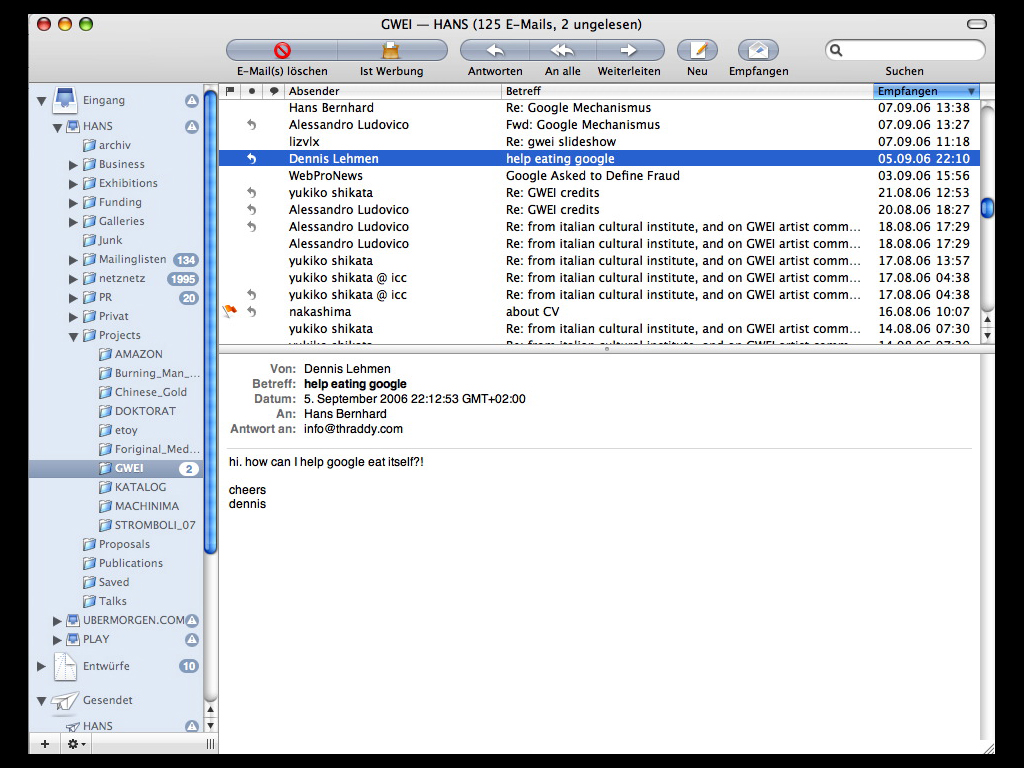Open the WebProNews email about Fraud

(x=592, y=176)
